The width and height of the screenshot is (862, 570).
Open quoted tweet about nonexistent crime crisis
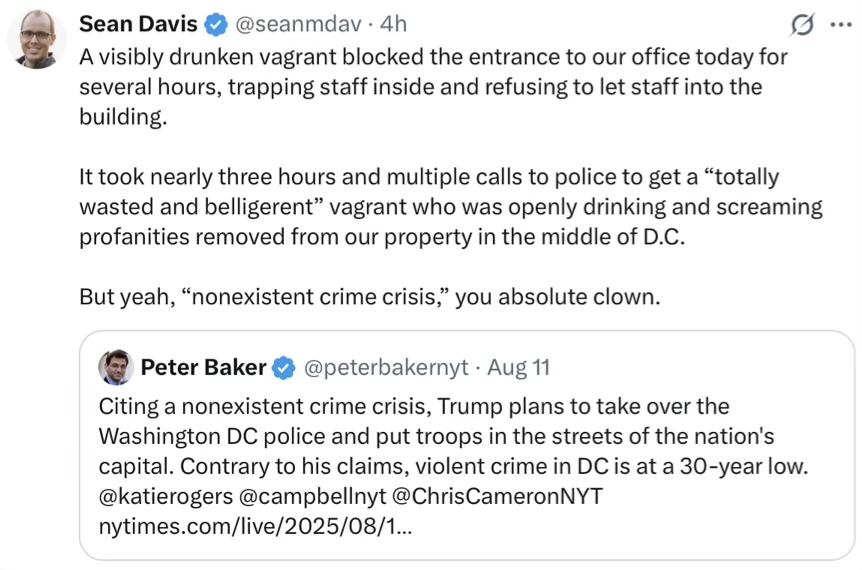[467, 445]
